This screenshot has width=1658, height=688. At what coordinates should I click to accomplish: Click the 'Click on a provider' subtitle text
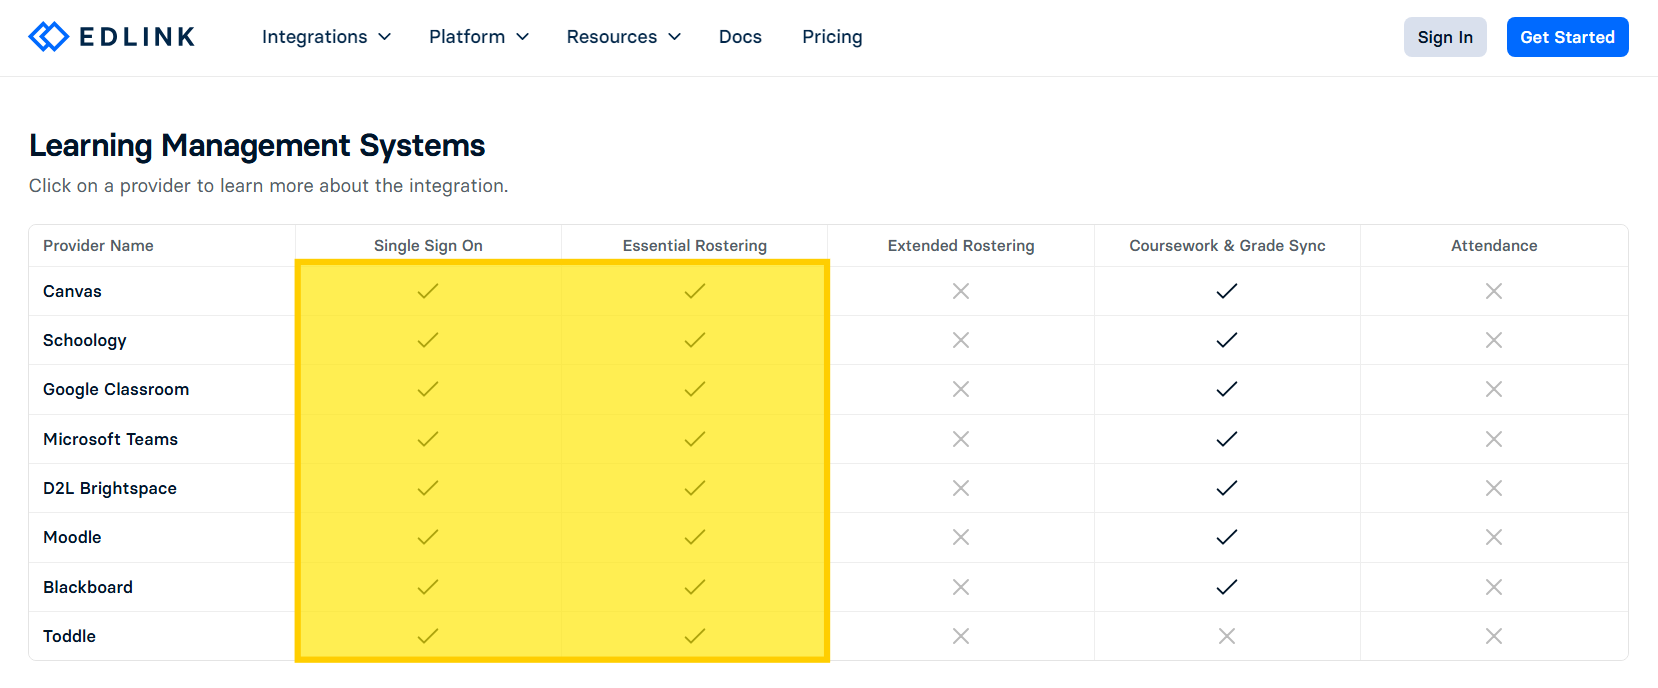coord(268,186)
